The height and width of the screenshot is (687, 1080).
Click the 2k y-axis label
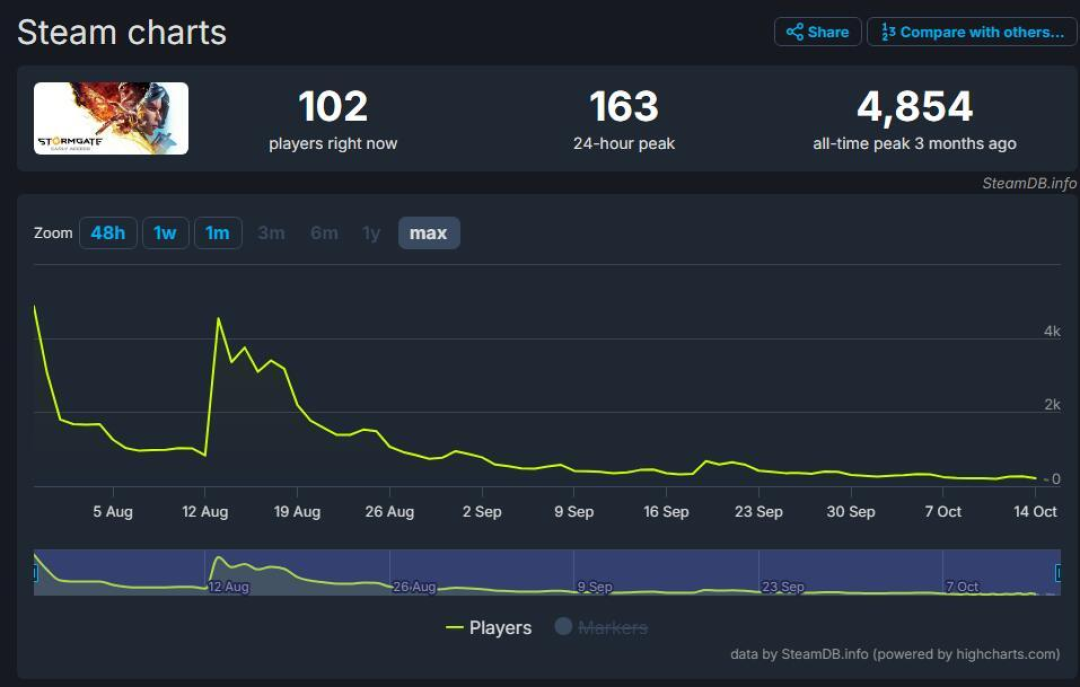coord(1052,404)
